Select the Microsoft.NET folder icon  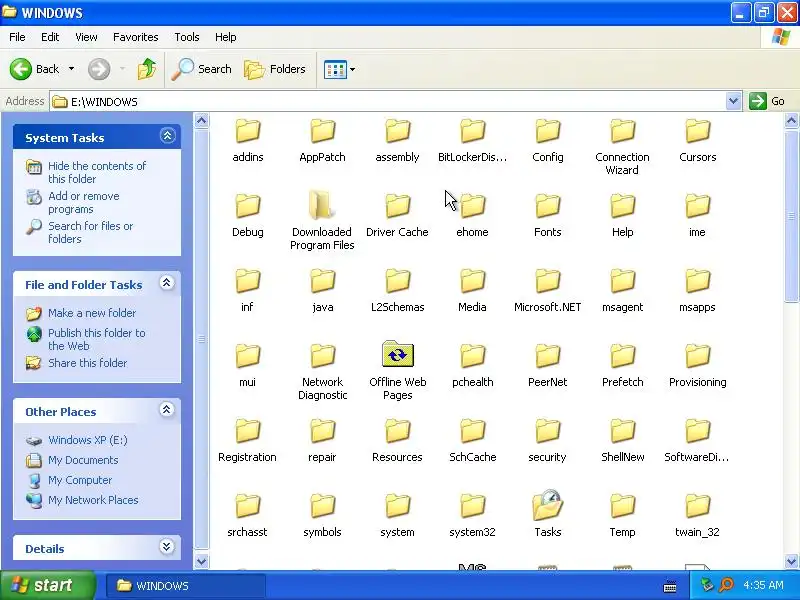point(547,281)
